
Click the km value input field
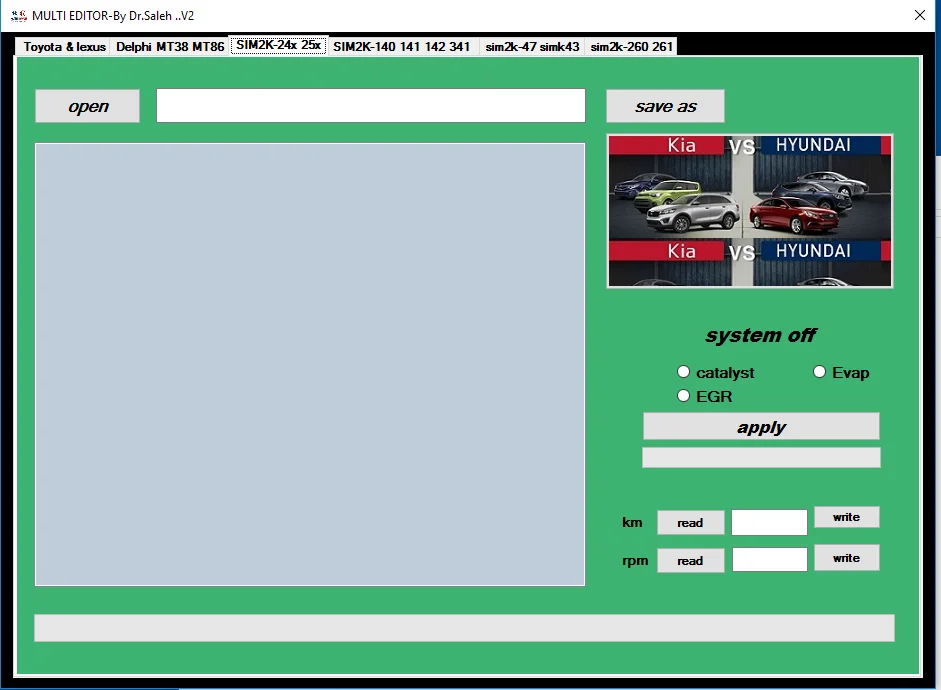(x=769, y=523)
